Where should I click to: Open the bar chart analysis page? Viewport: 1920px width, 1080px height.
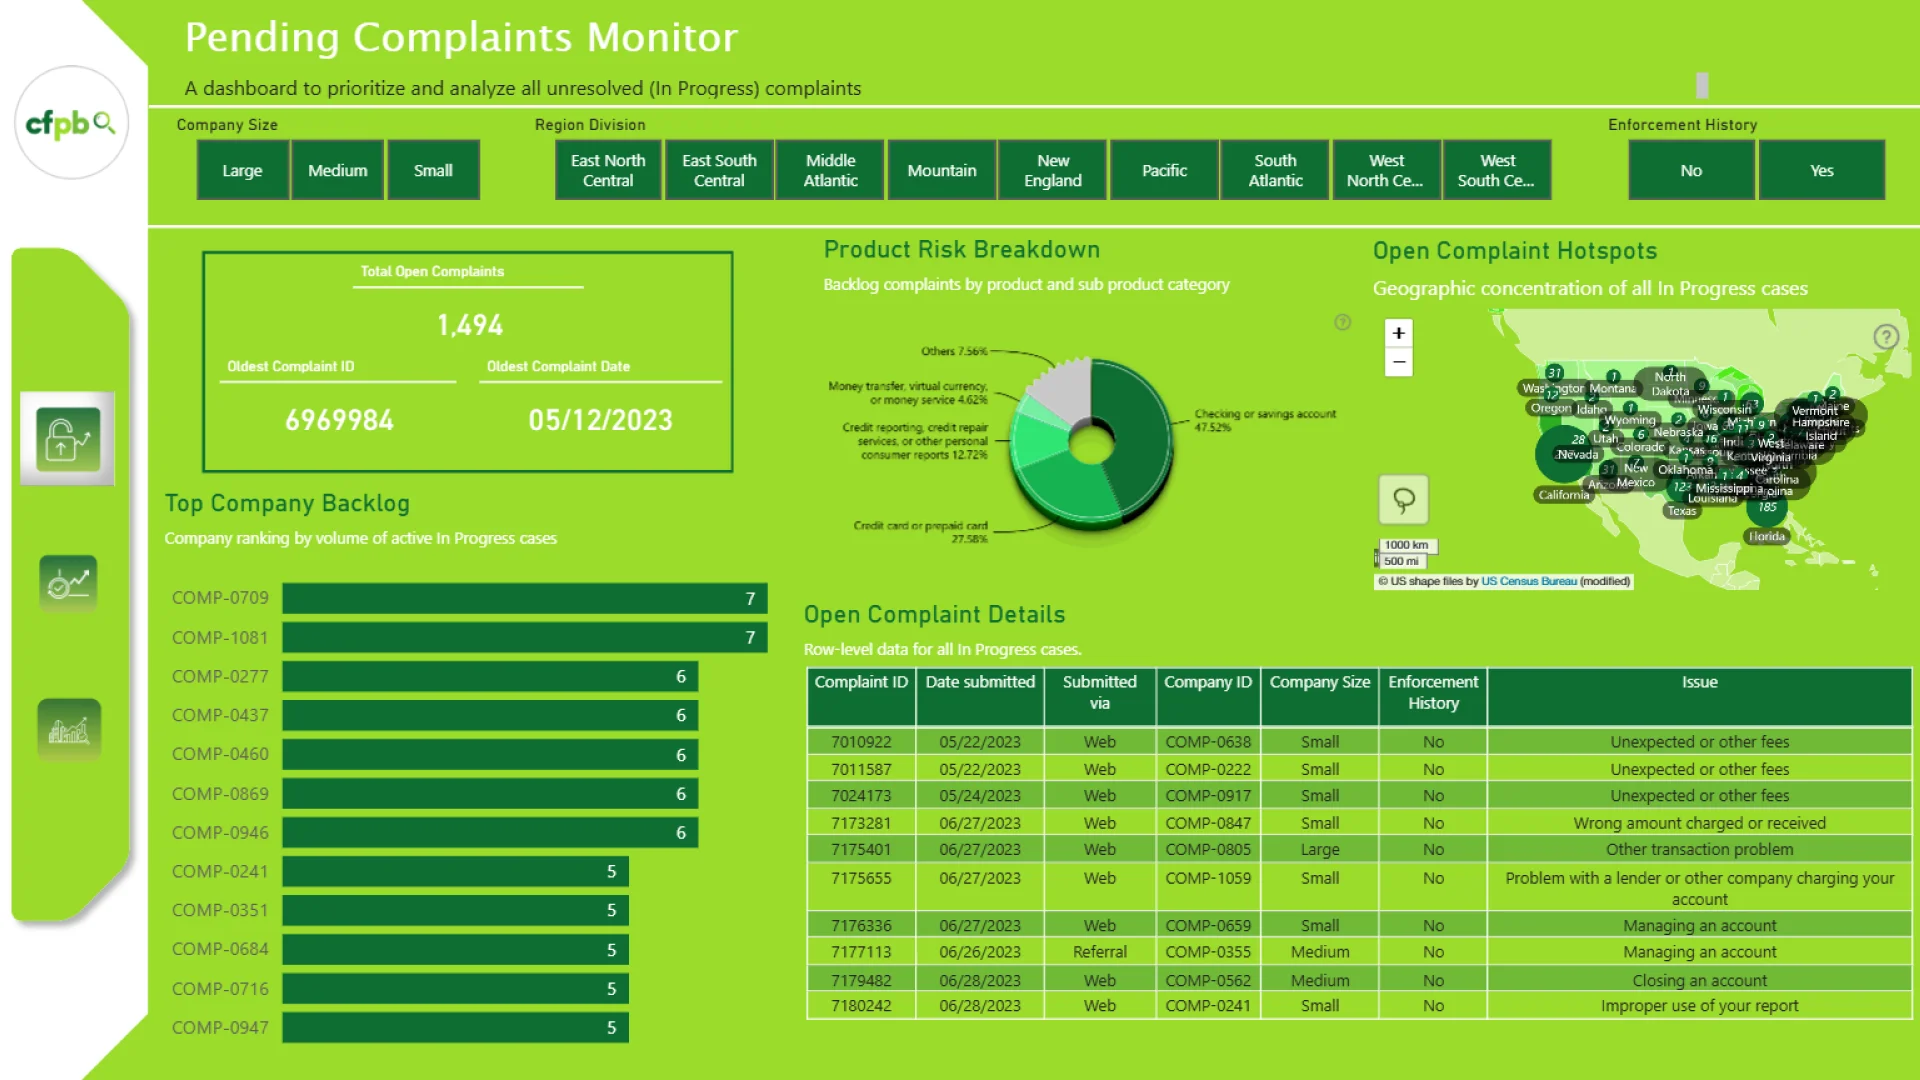click(68, 728)
